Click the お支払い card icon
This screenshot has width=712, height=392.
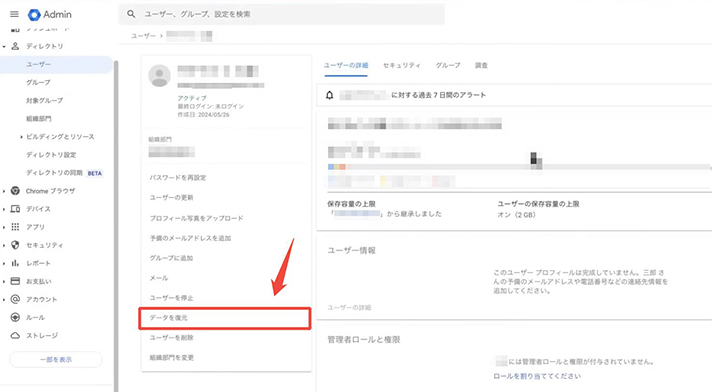(x=15, y=281)
